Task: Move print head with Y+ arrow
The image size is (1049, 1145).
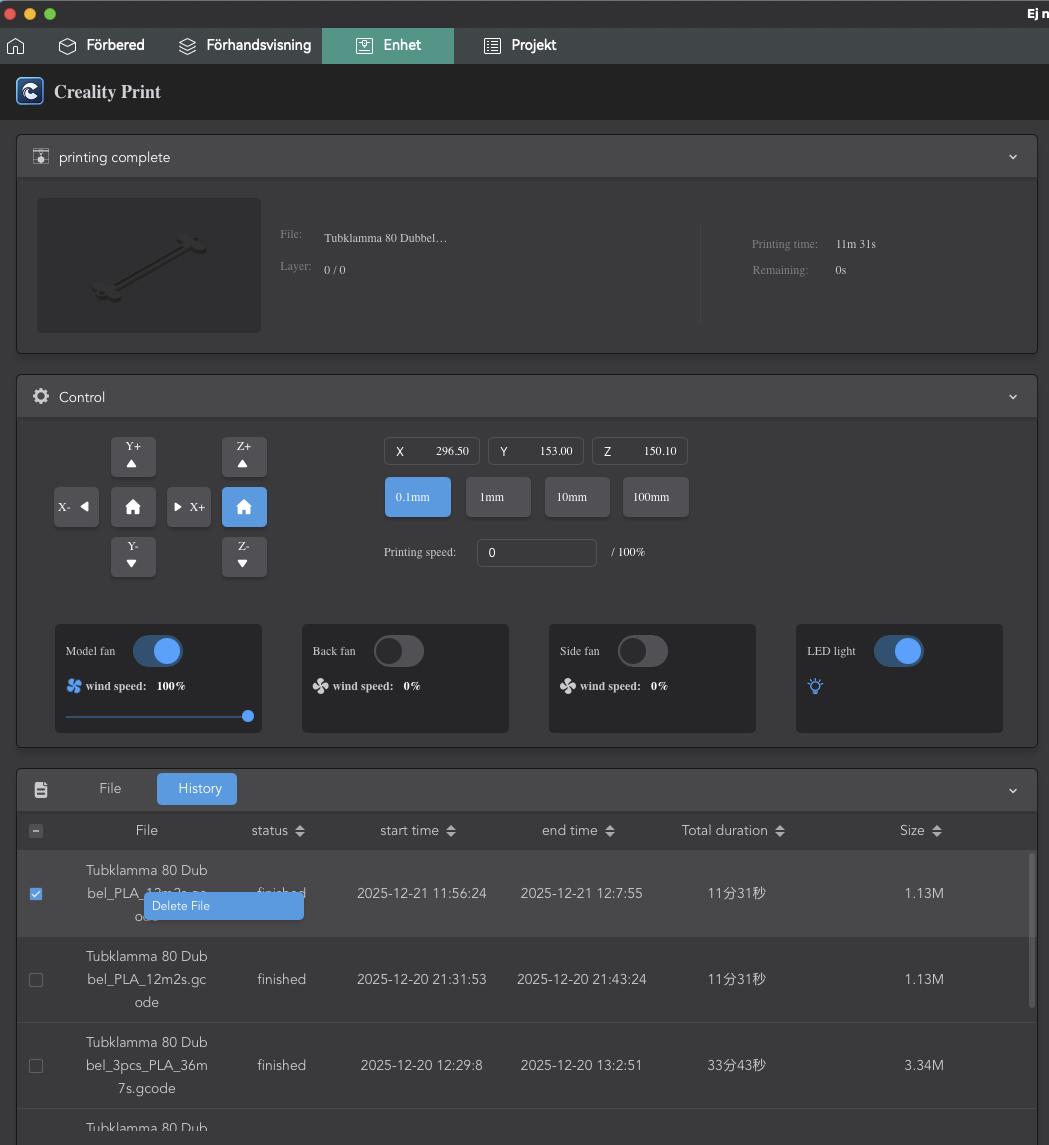Action: click(x=133, y=456)
